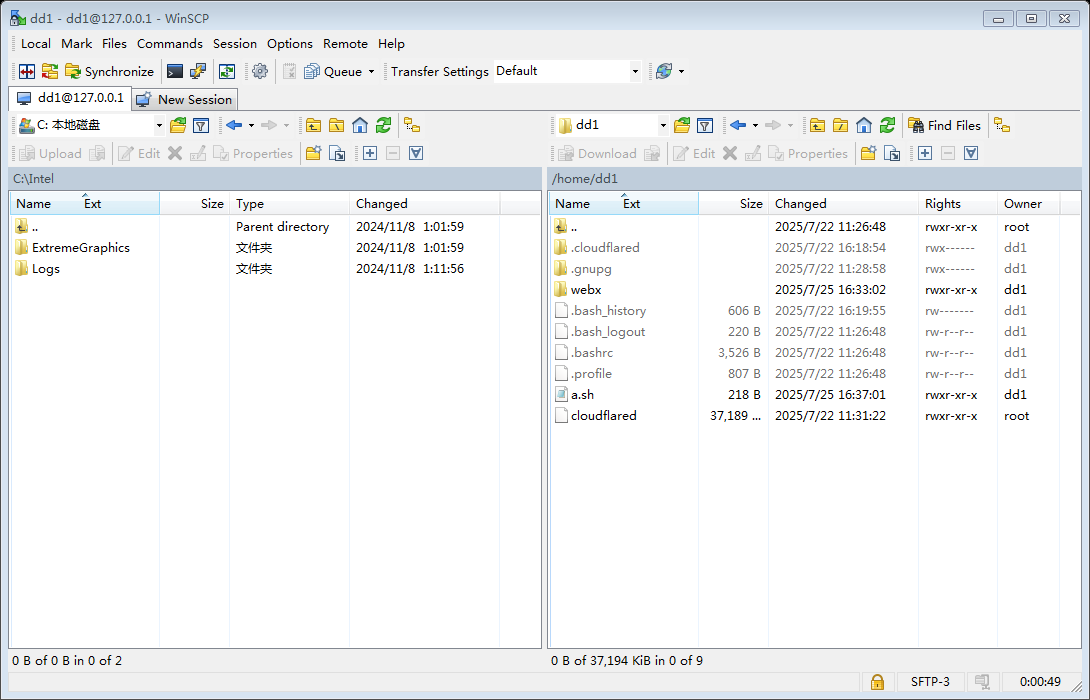Open the Commands menu
The image size is (1090, 700).
tap(169, 43)
